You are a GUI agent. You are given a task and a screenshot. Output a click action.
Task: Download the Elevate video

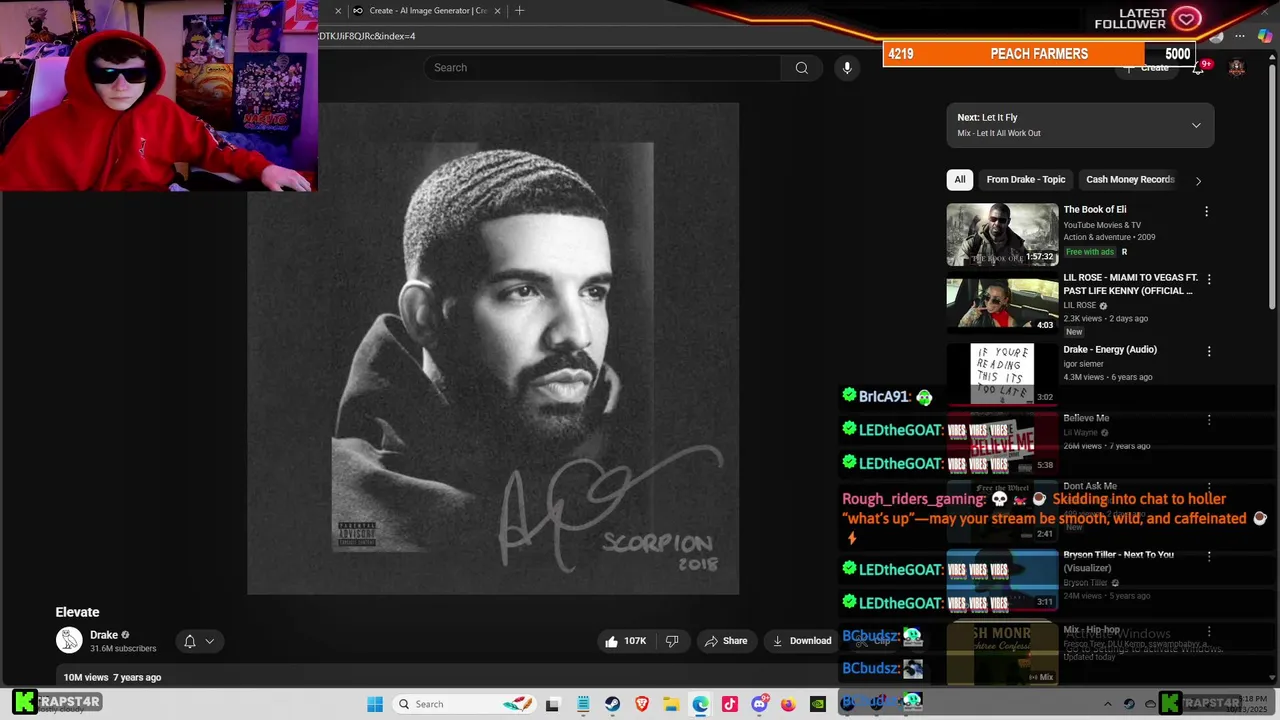click(x=802, y=641)
